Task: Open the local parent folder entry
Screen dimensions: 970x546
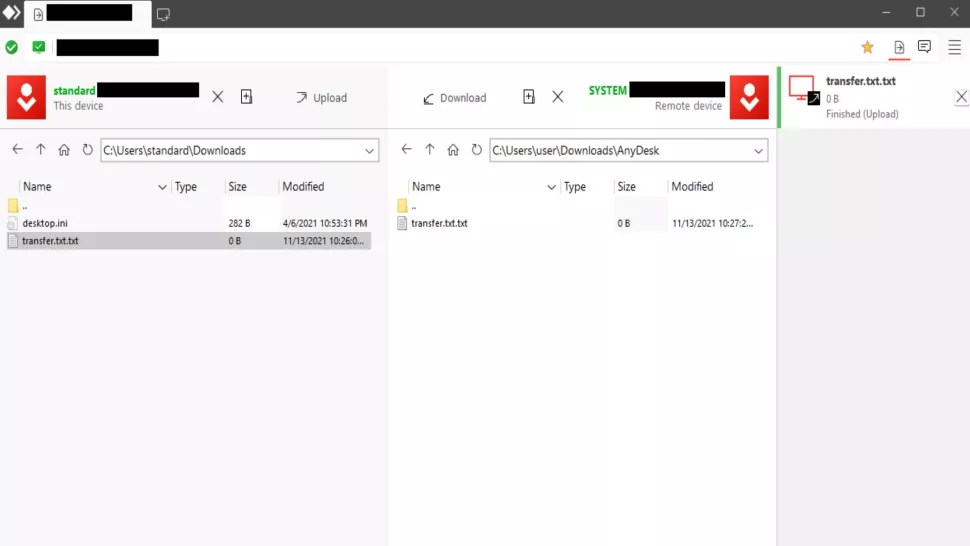Action: [189, 206]
